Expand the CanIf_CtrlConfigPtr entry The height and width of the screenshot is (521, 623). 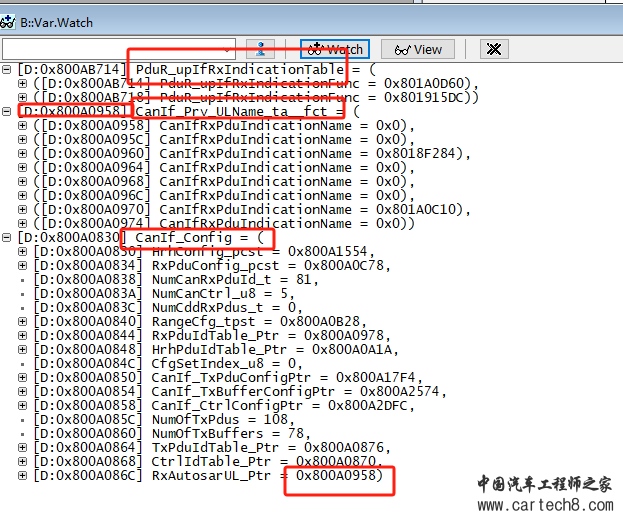tap(23, 405)
